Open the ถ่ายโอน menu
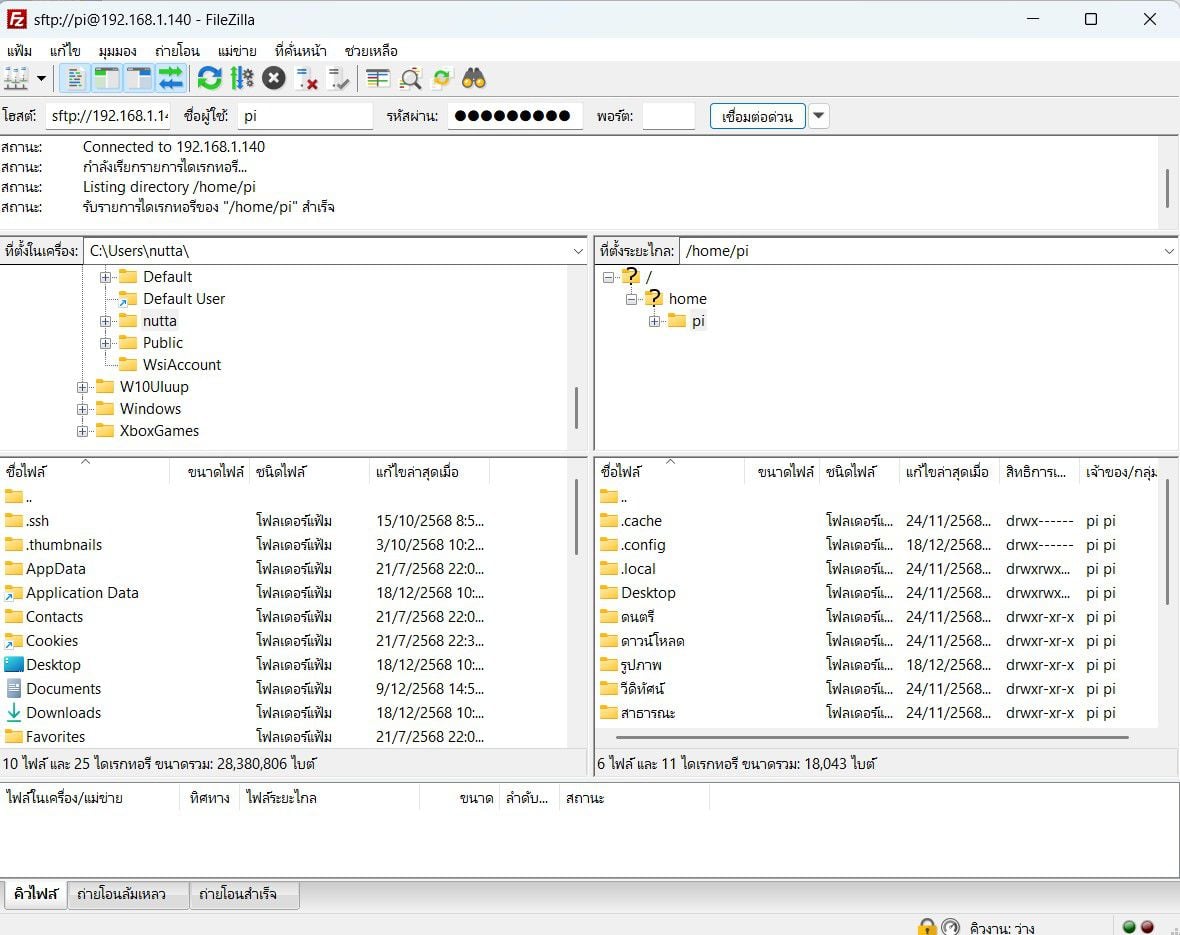 pos(176,50)
